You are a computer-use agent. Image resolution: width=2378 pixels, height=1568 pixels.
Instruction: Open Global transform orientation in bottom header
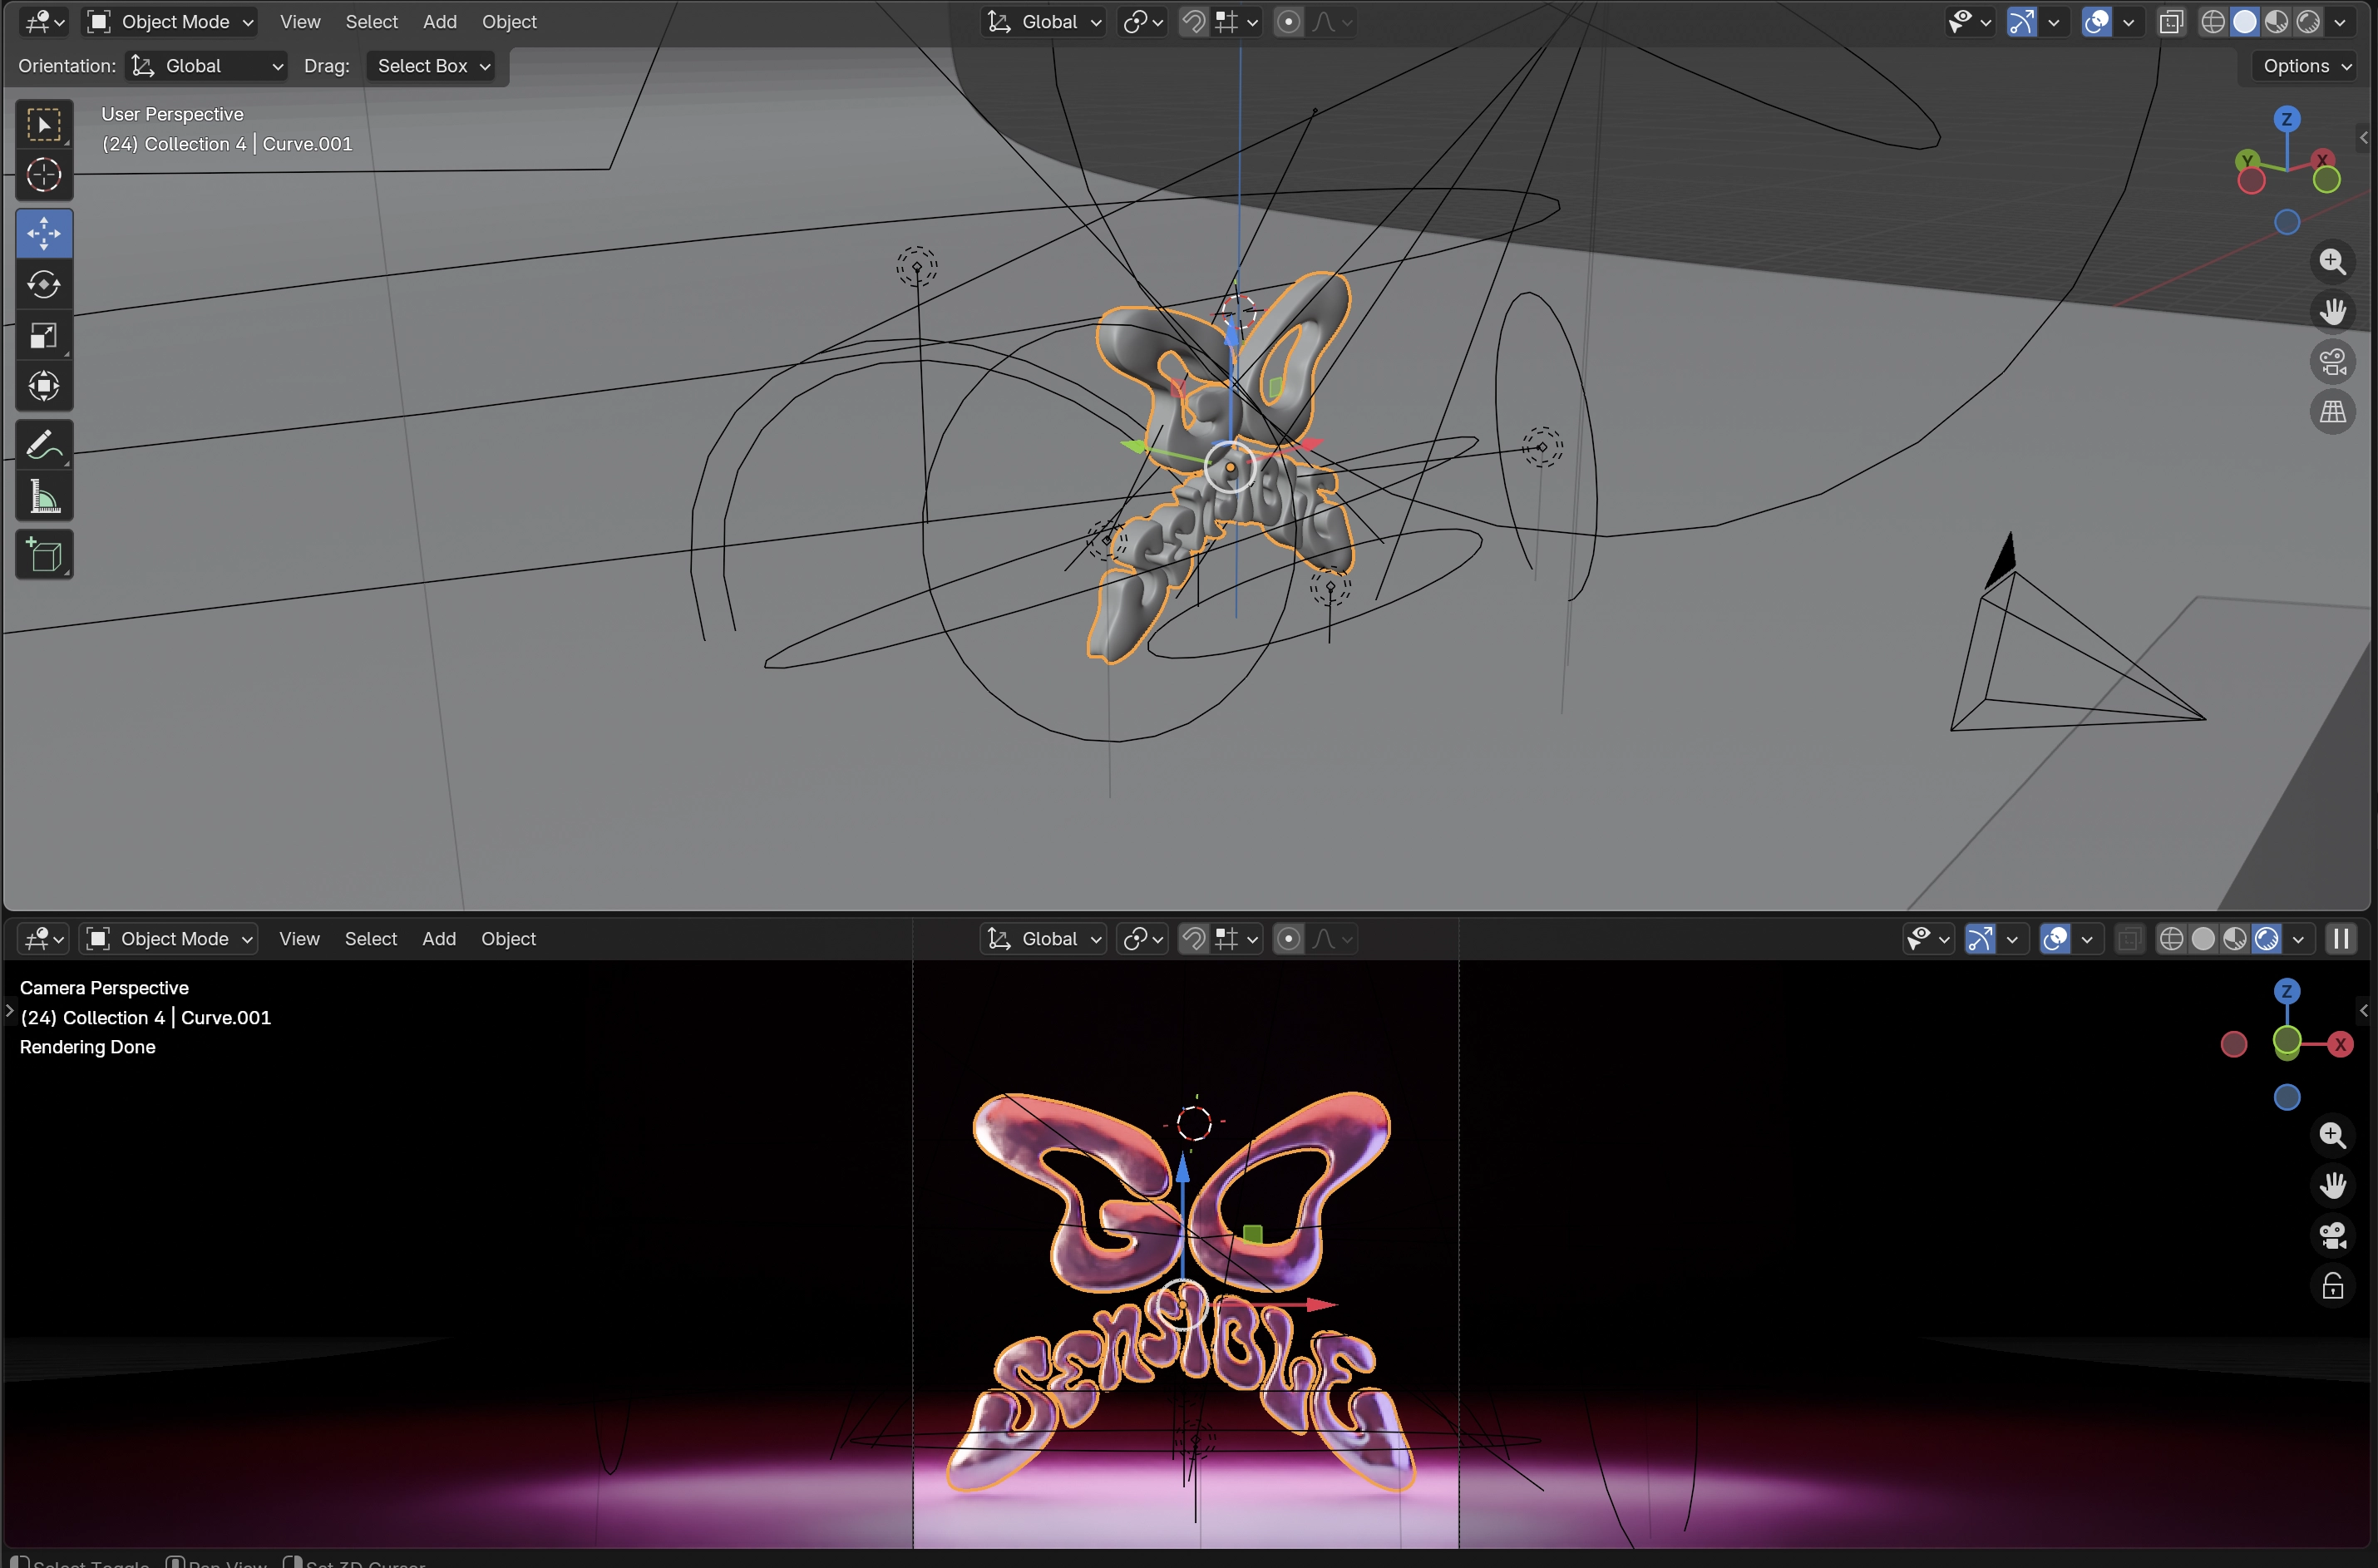coord(1044,939)
